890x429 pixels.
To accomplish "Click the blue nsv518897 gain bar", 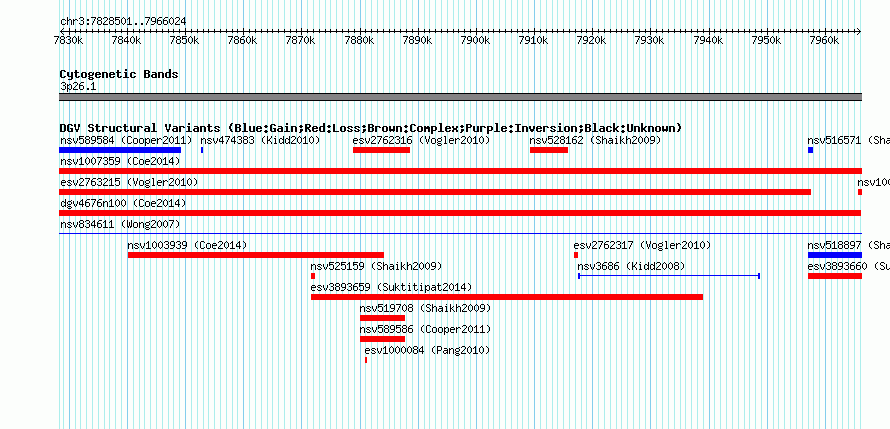I will (x=835, y=255).
